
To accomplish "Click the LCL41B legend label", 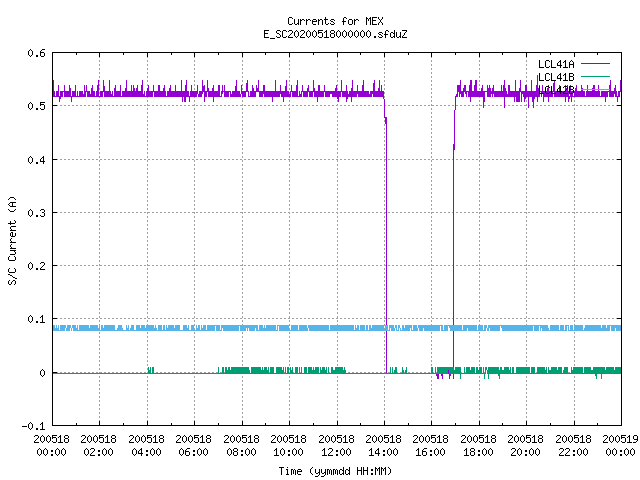I will 556,77.
